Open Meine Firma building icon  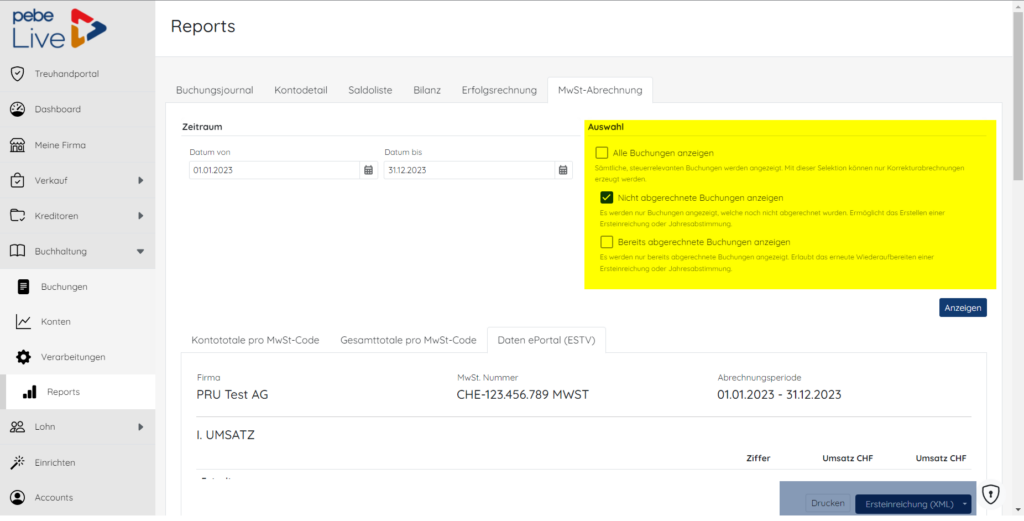(18, 145)
